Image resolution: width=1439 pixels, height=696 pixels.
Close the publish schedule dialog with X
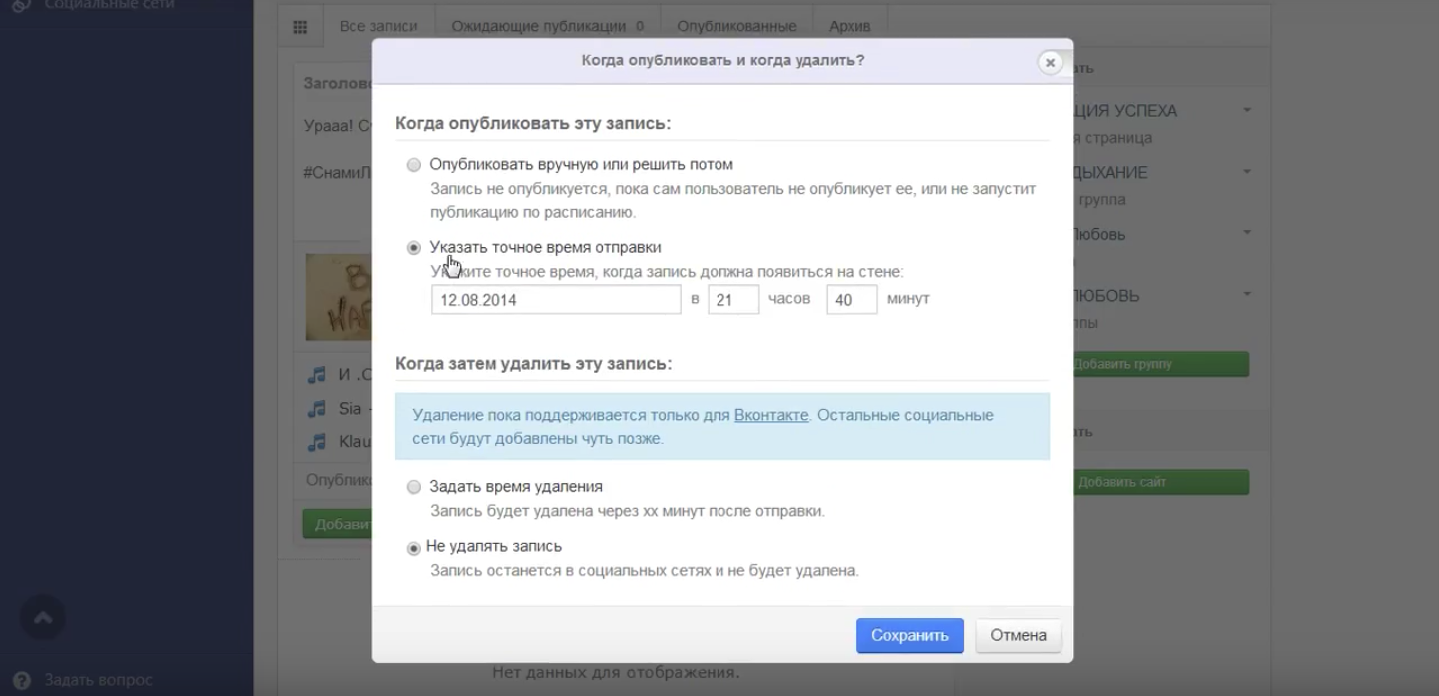tap(1049, 62)
